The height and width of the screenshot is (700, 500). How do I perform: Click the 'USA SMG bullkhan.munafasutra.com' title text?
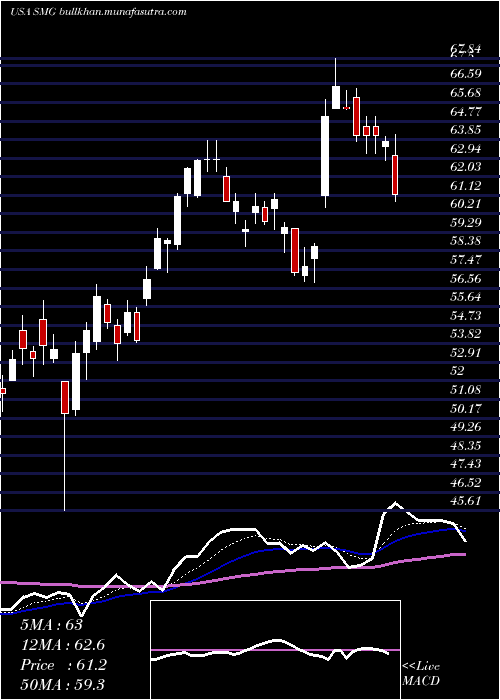pos(98,12)
